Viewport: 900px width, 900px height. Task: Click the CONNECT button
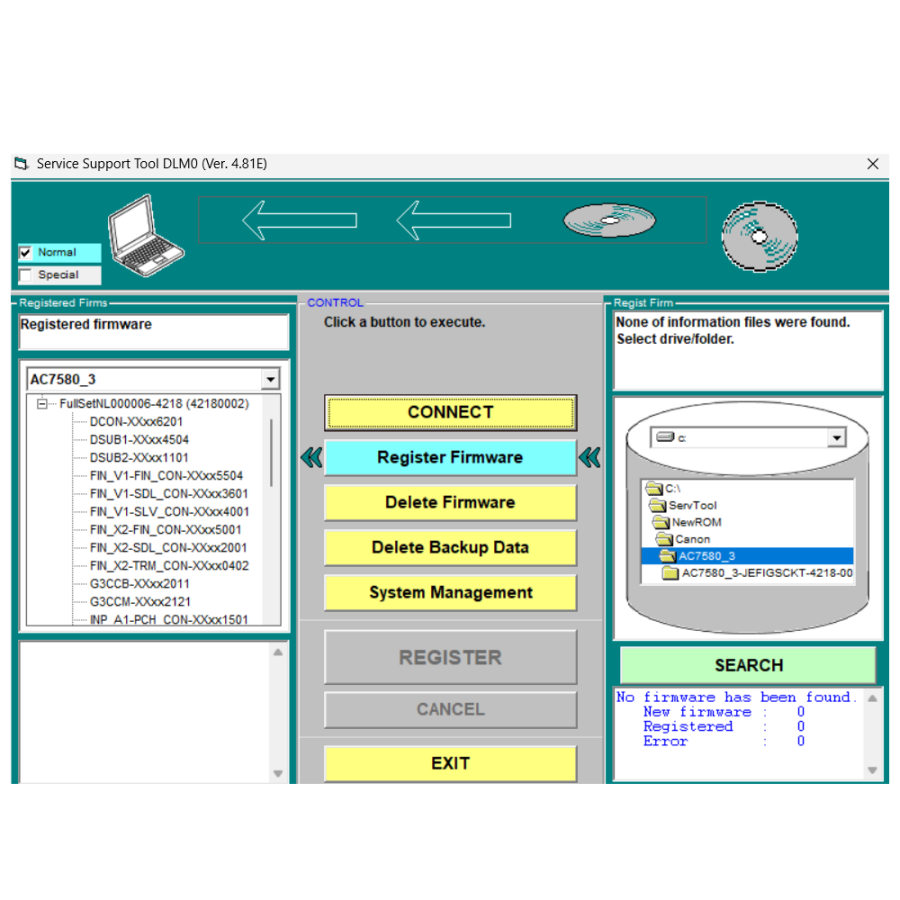click(451, 412)
